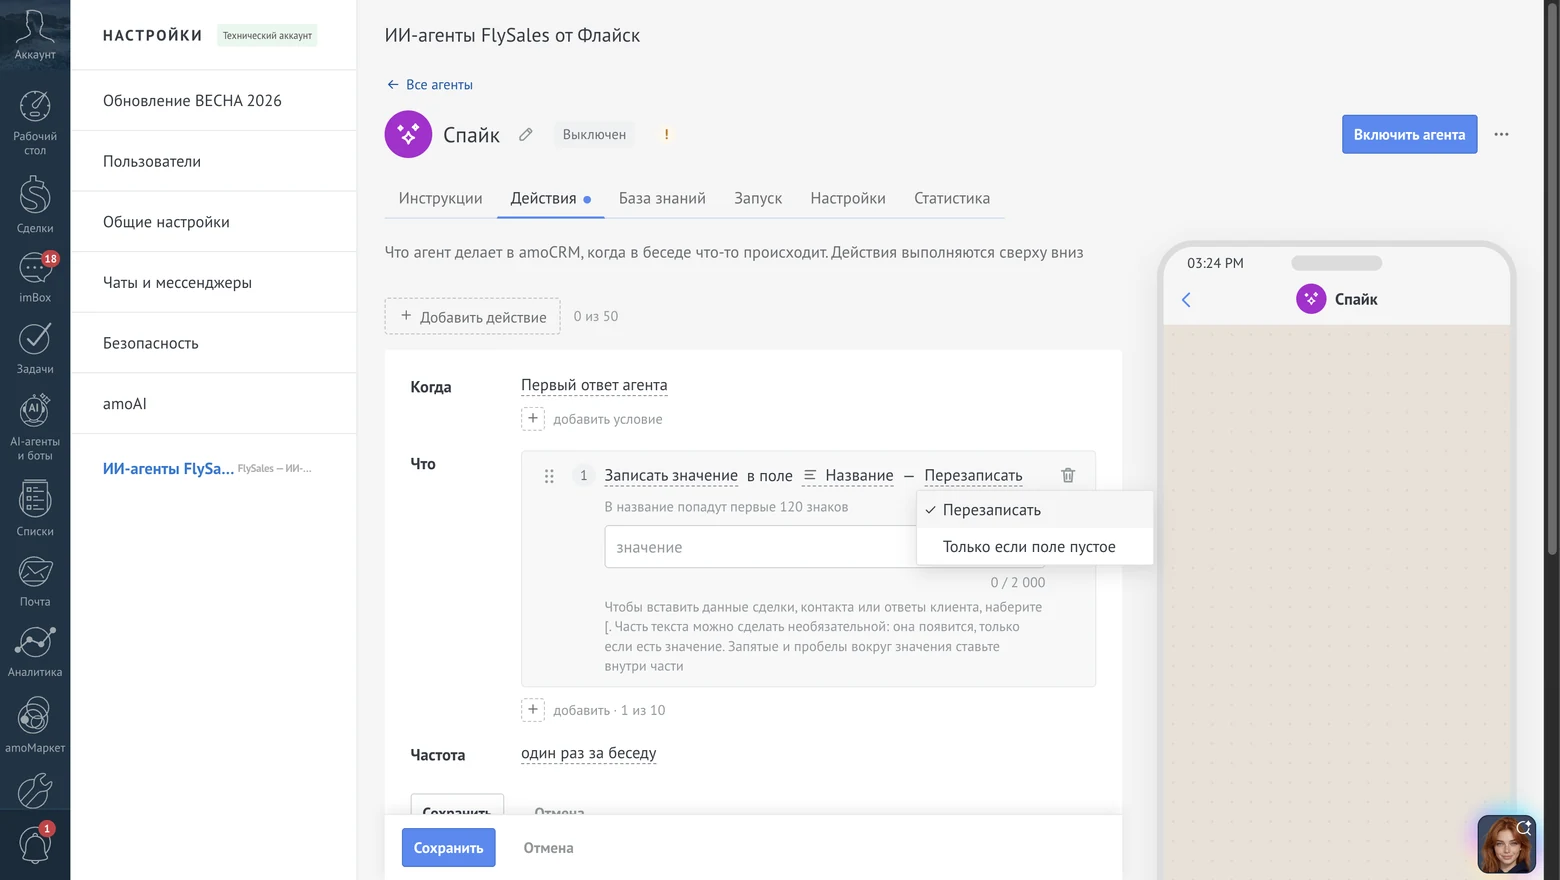
Task: Switch to Статистика tab
Action: (952, 198)
